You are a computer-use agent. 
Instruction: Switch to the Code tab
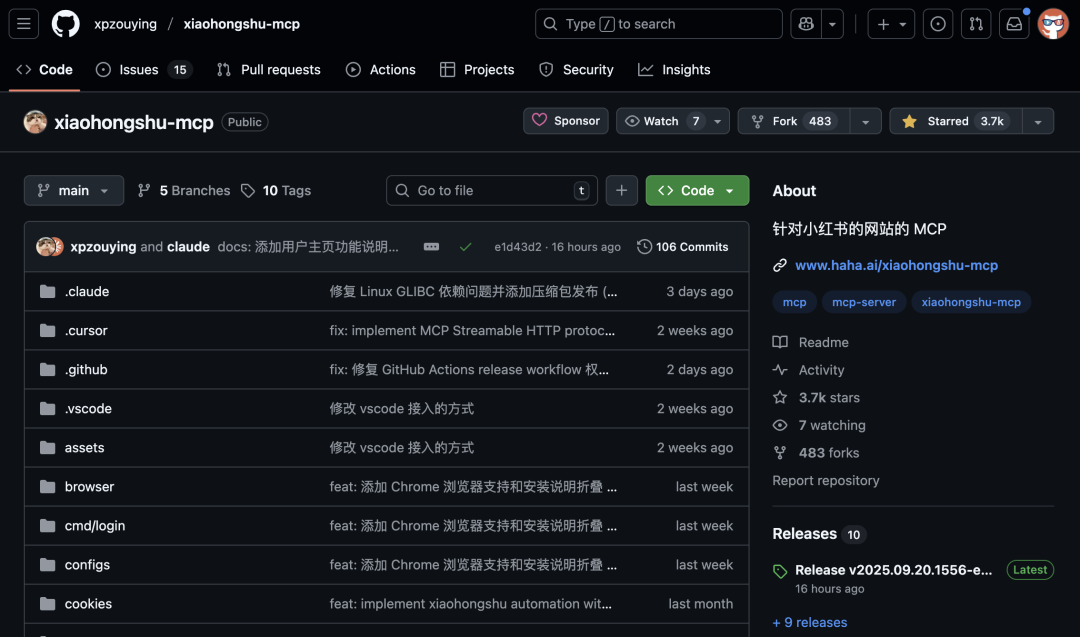(x=45, y=70)
